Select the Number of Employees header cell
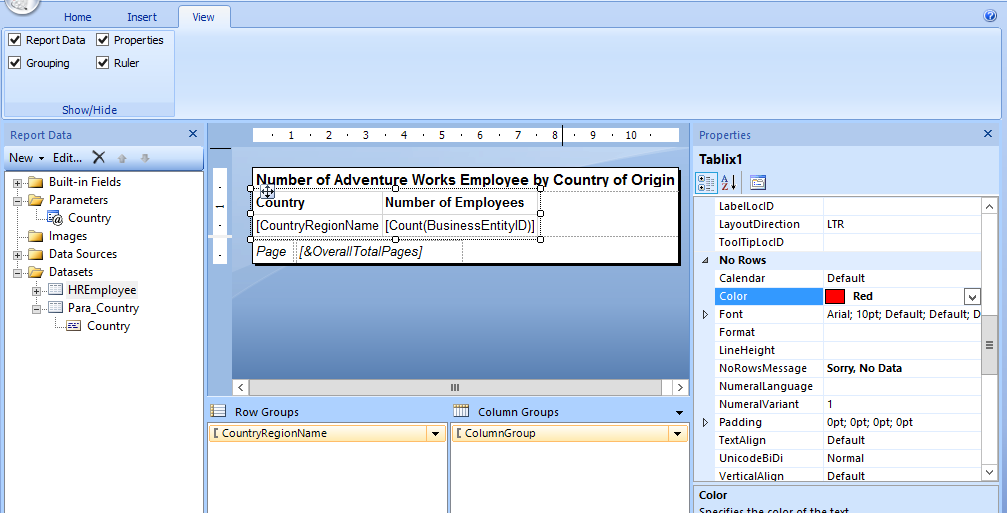Viewport: 1007px width, 513px height. click(460, 203)
